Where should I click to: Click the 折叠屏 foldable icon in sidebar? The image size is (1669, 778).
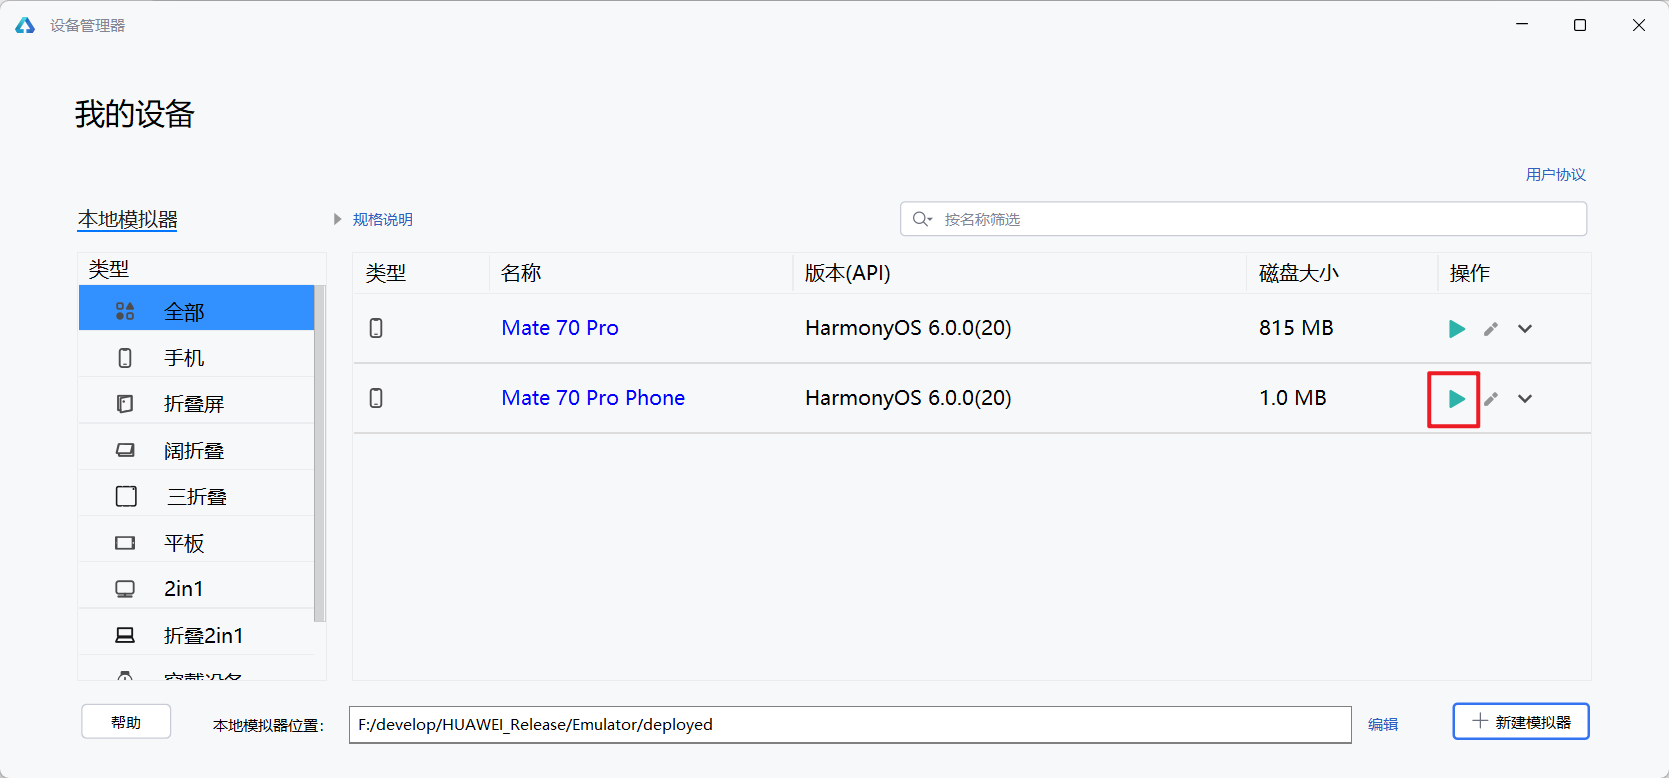tap(125, 403)
